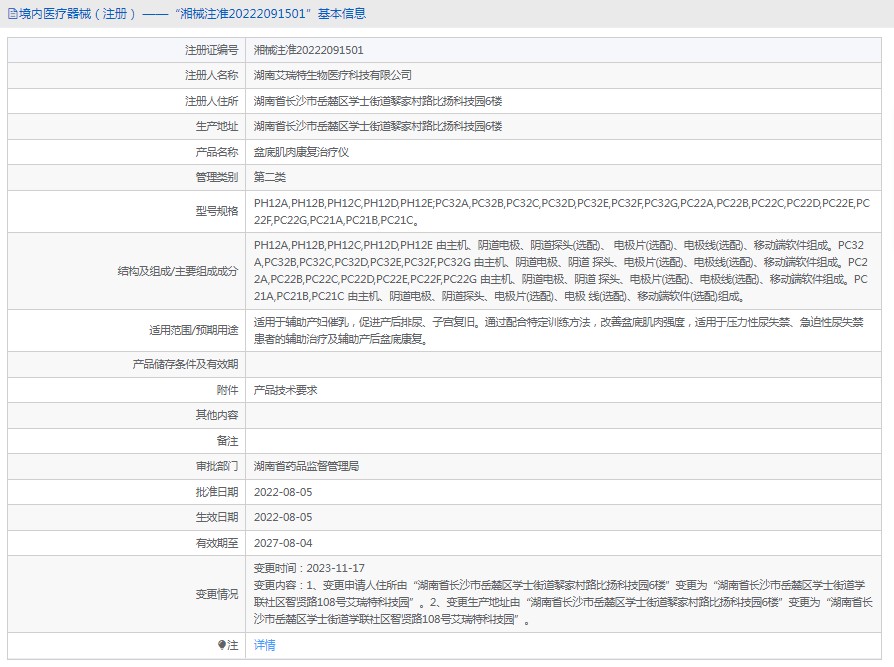Click the 注册人住所 row label
Image resolution: width=894 pixels, height=667 pixels.
pyautogui.click(x=212, y=101)
